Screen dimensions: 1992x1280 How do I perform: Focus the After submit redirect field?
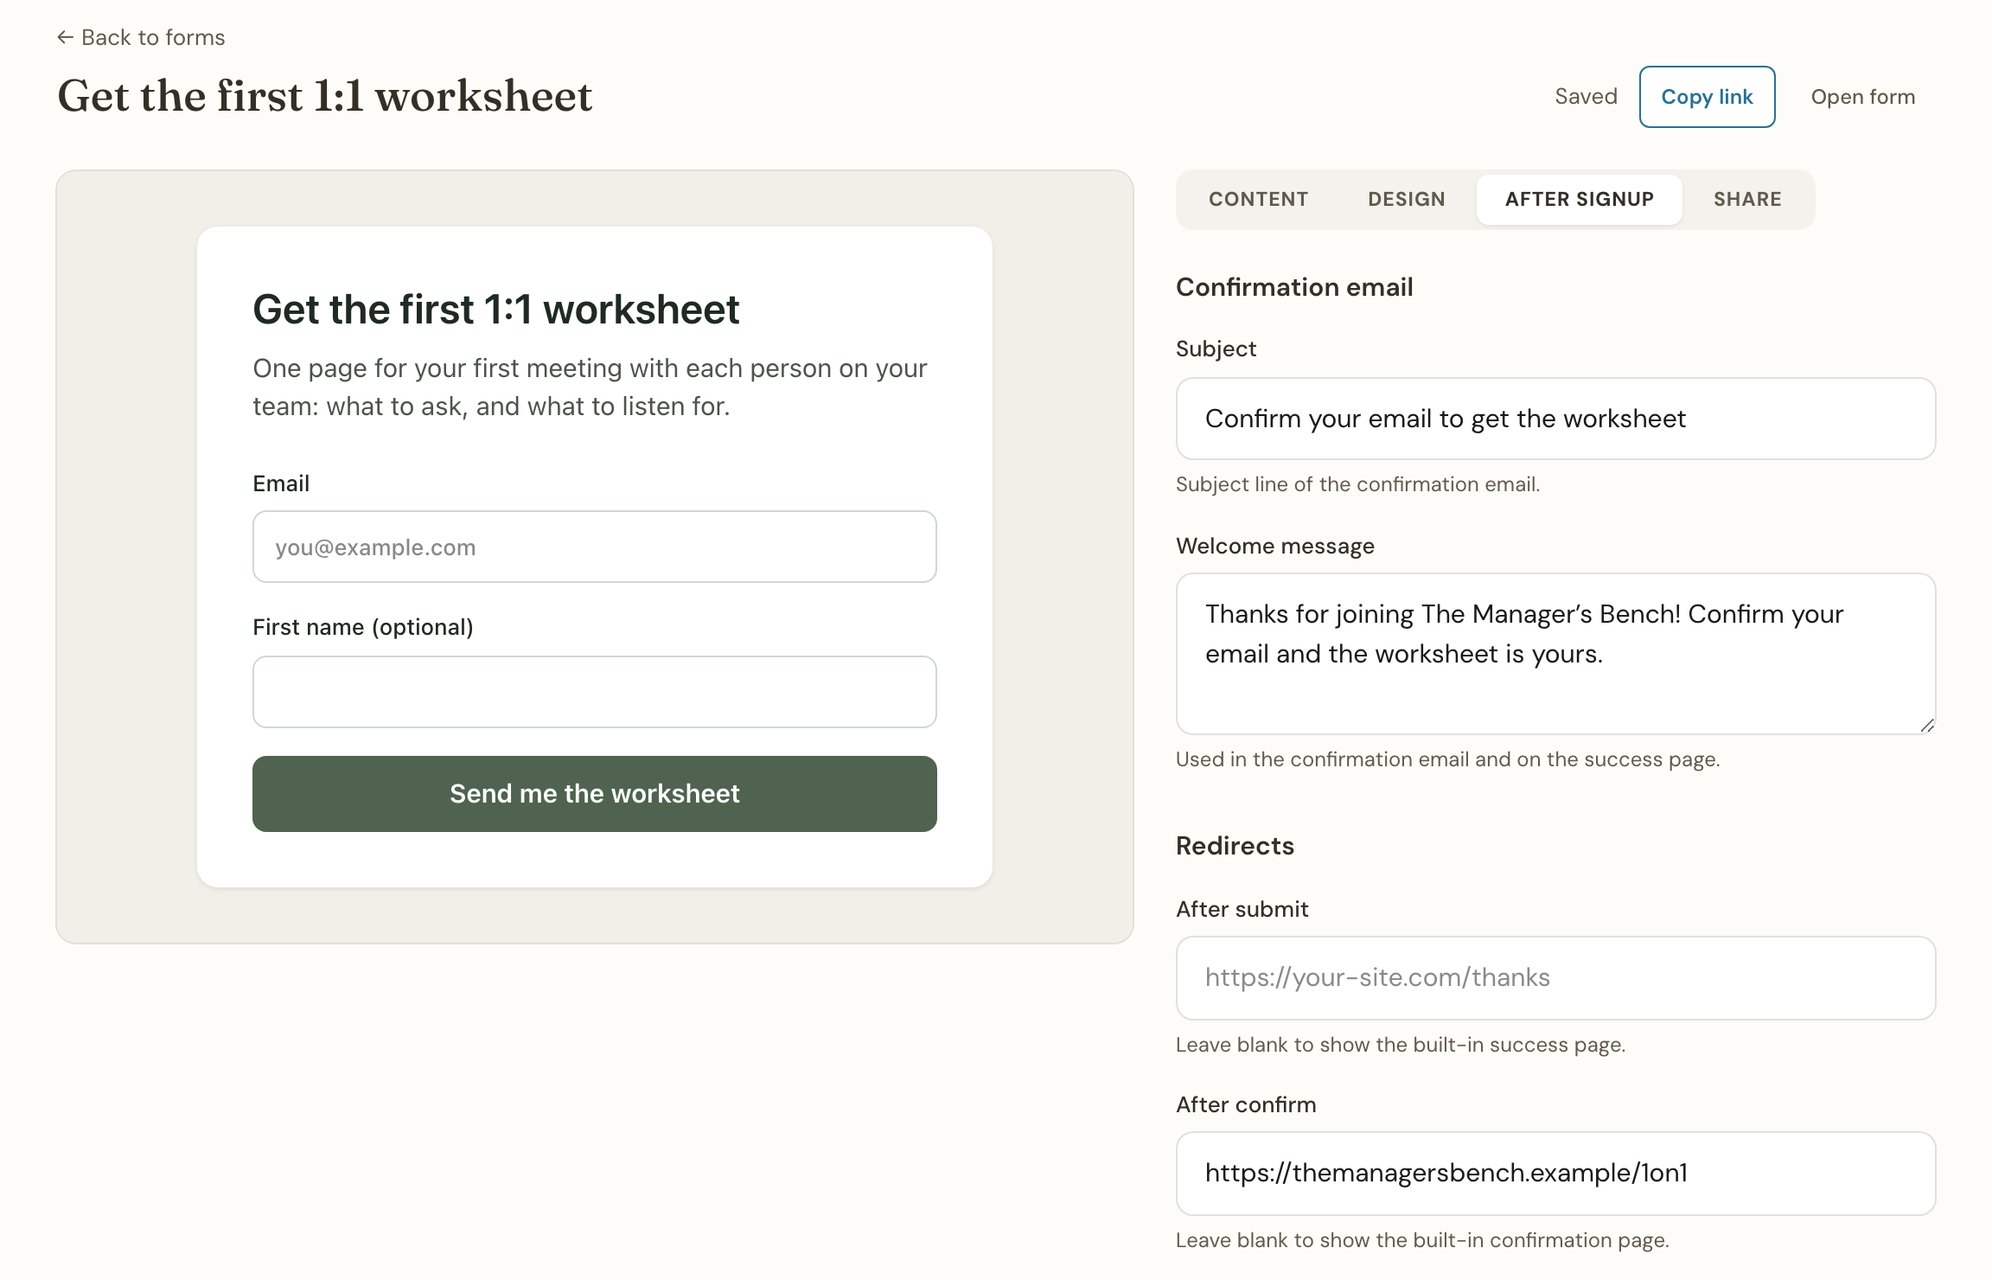(1555, 978)
